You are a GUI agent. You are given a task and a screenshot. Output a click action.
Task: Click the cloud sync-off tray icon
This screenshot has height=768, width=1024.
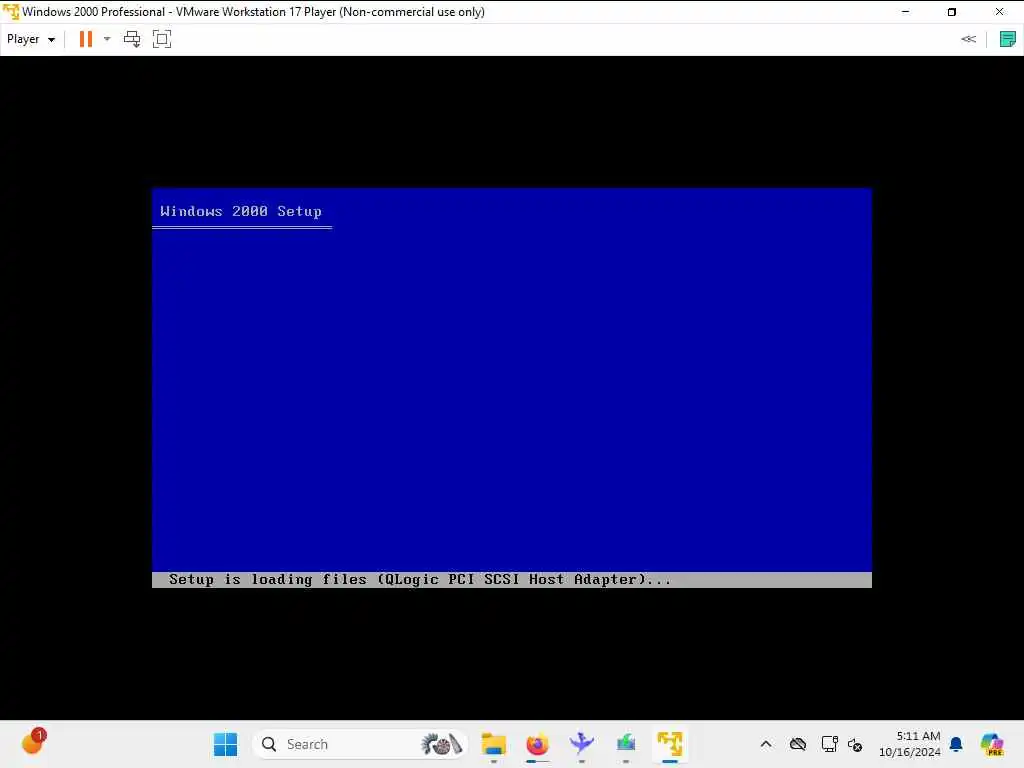[797, 744]
